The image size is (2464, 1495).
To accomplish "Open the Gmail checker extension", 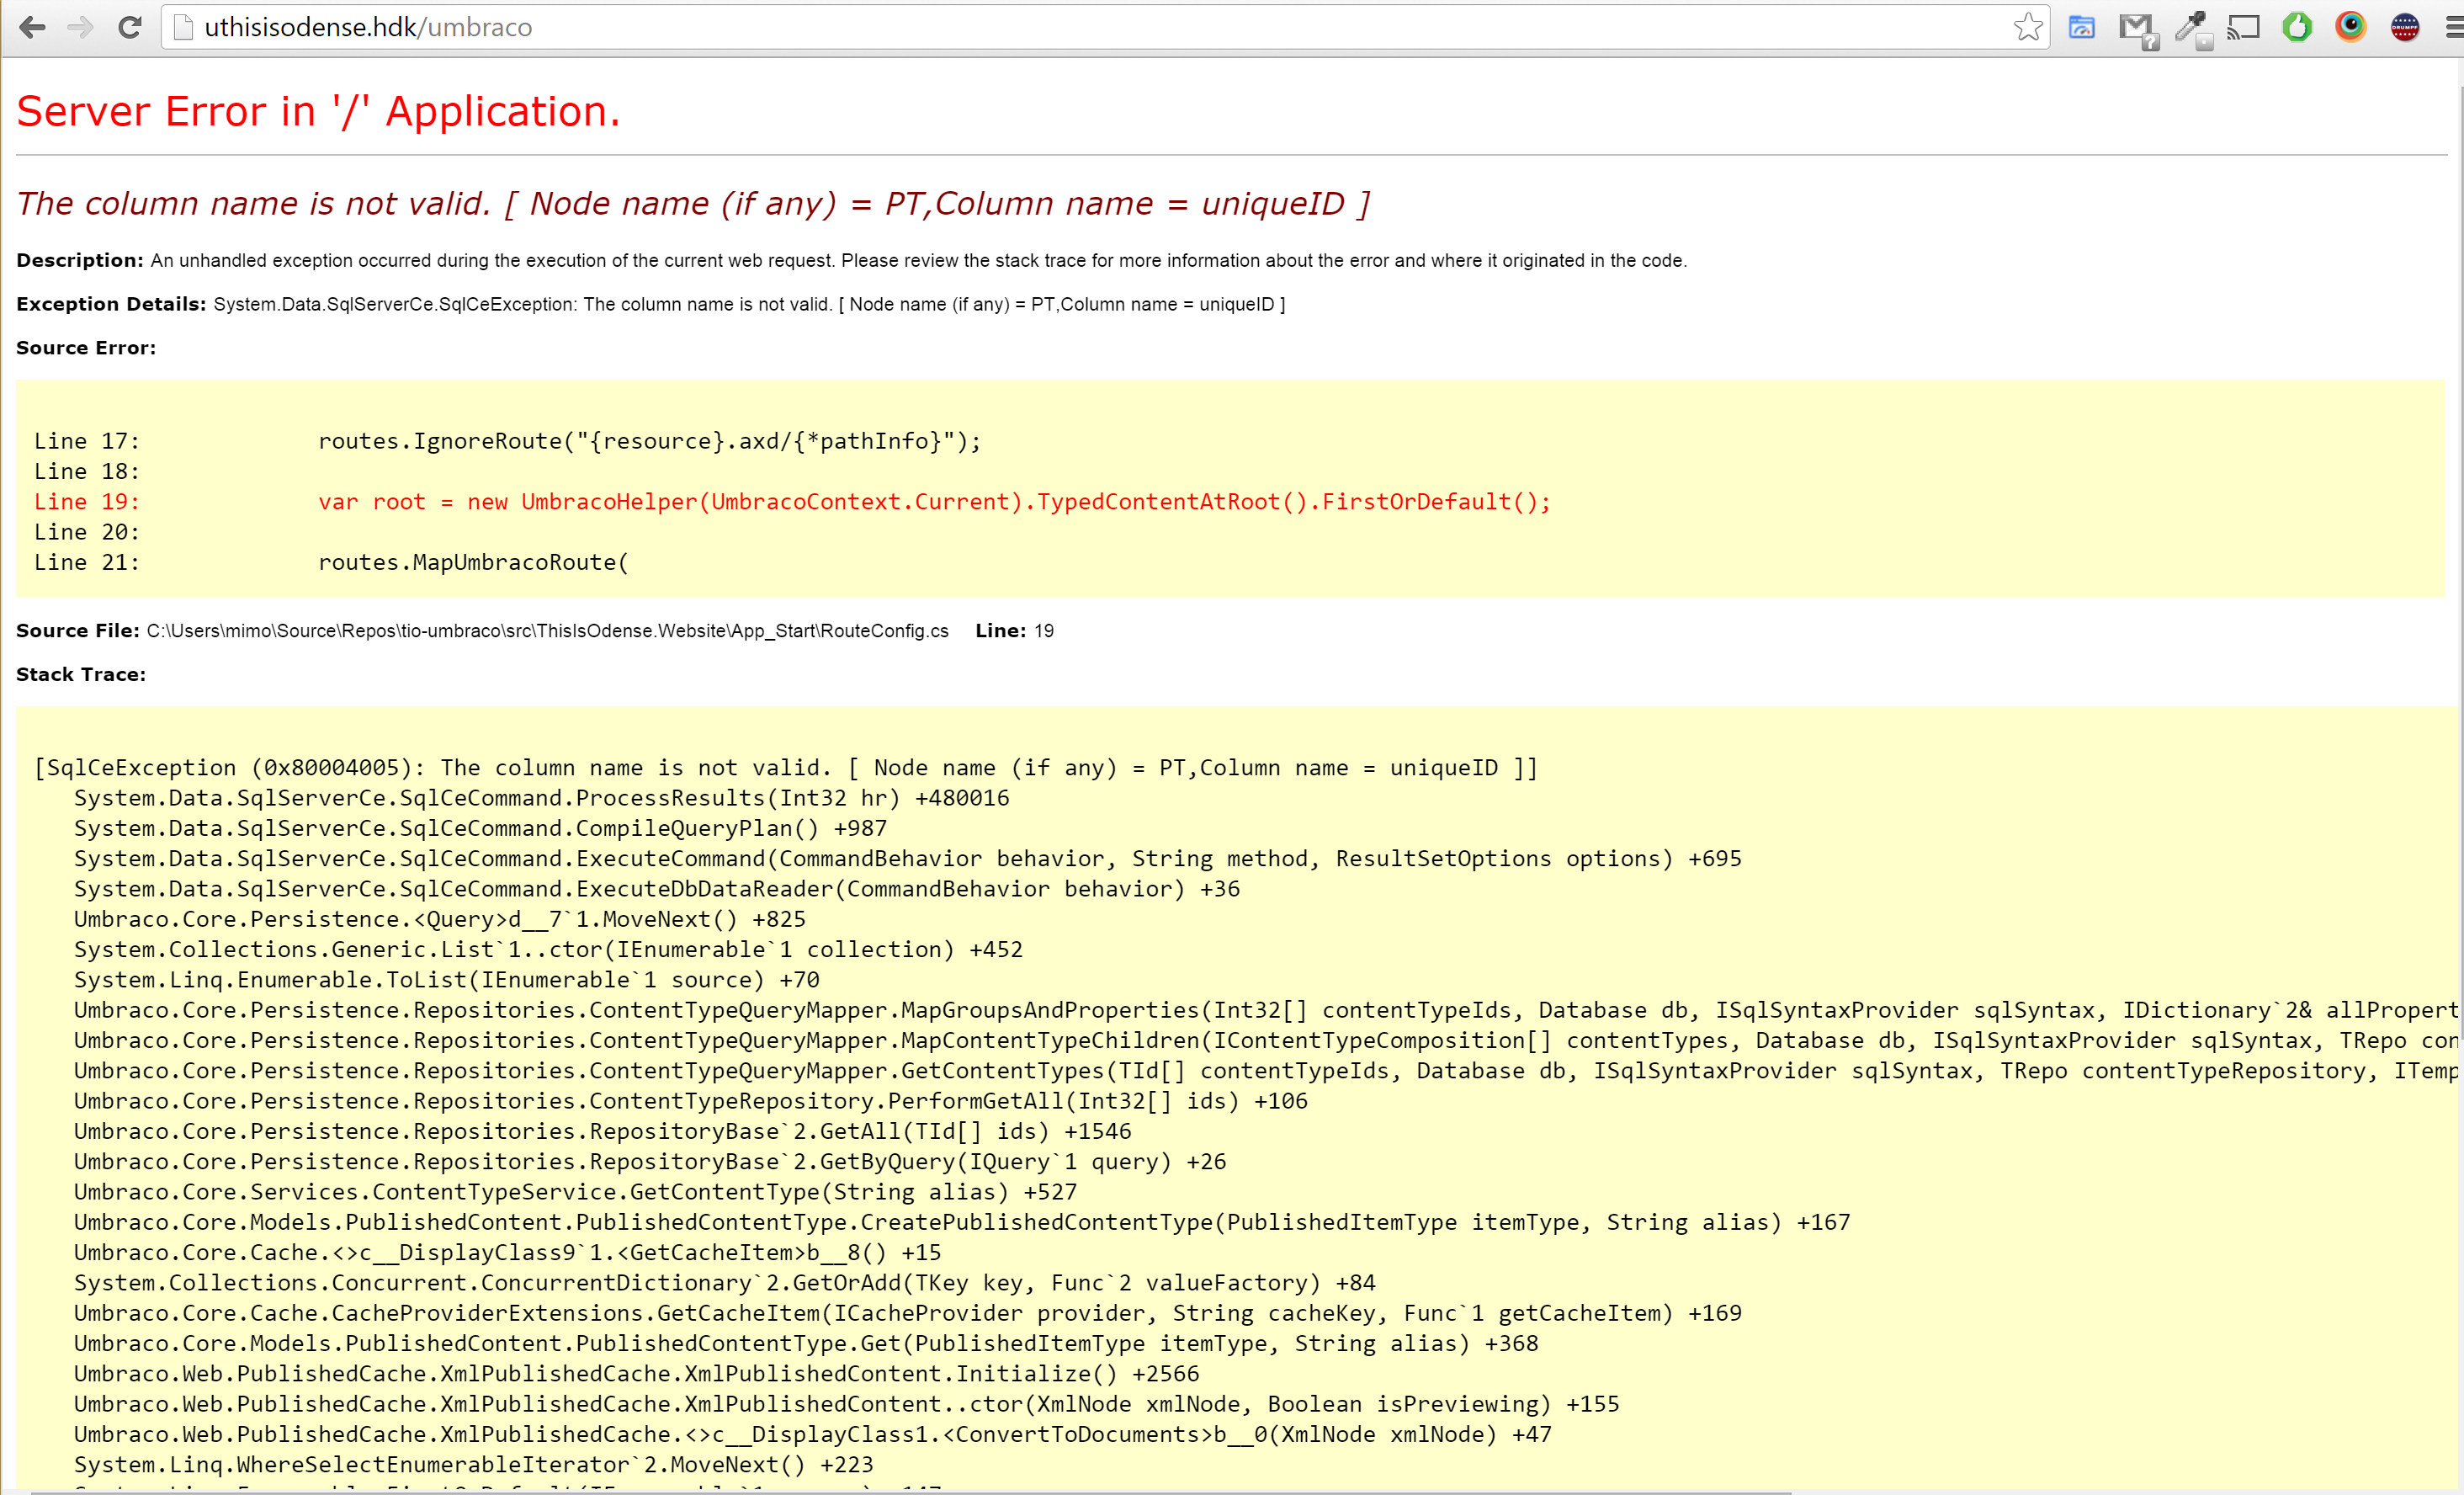I will 2137,28.
